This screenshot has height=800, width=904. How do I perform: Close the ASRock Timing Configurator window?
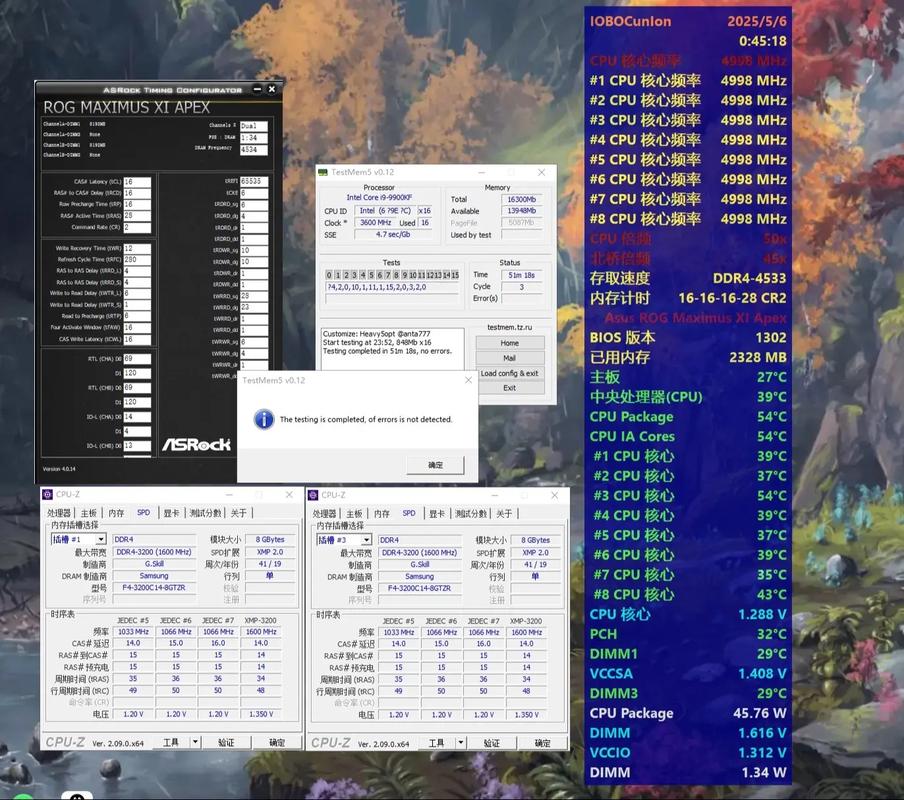(274, 90)
